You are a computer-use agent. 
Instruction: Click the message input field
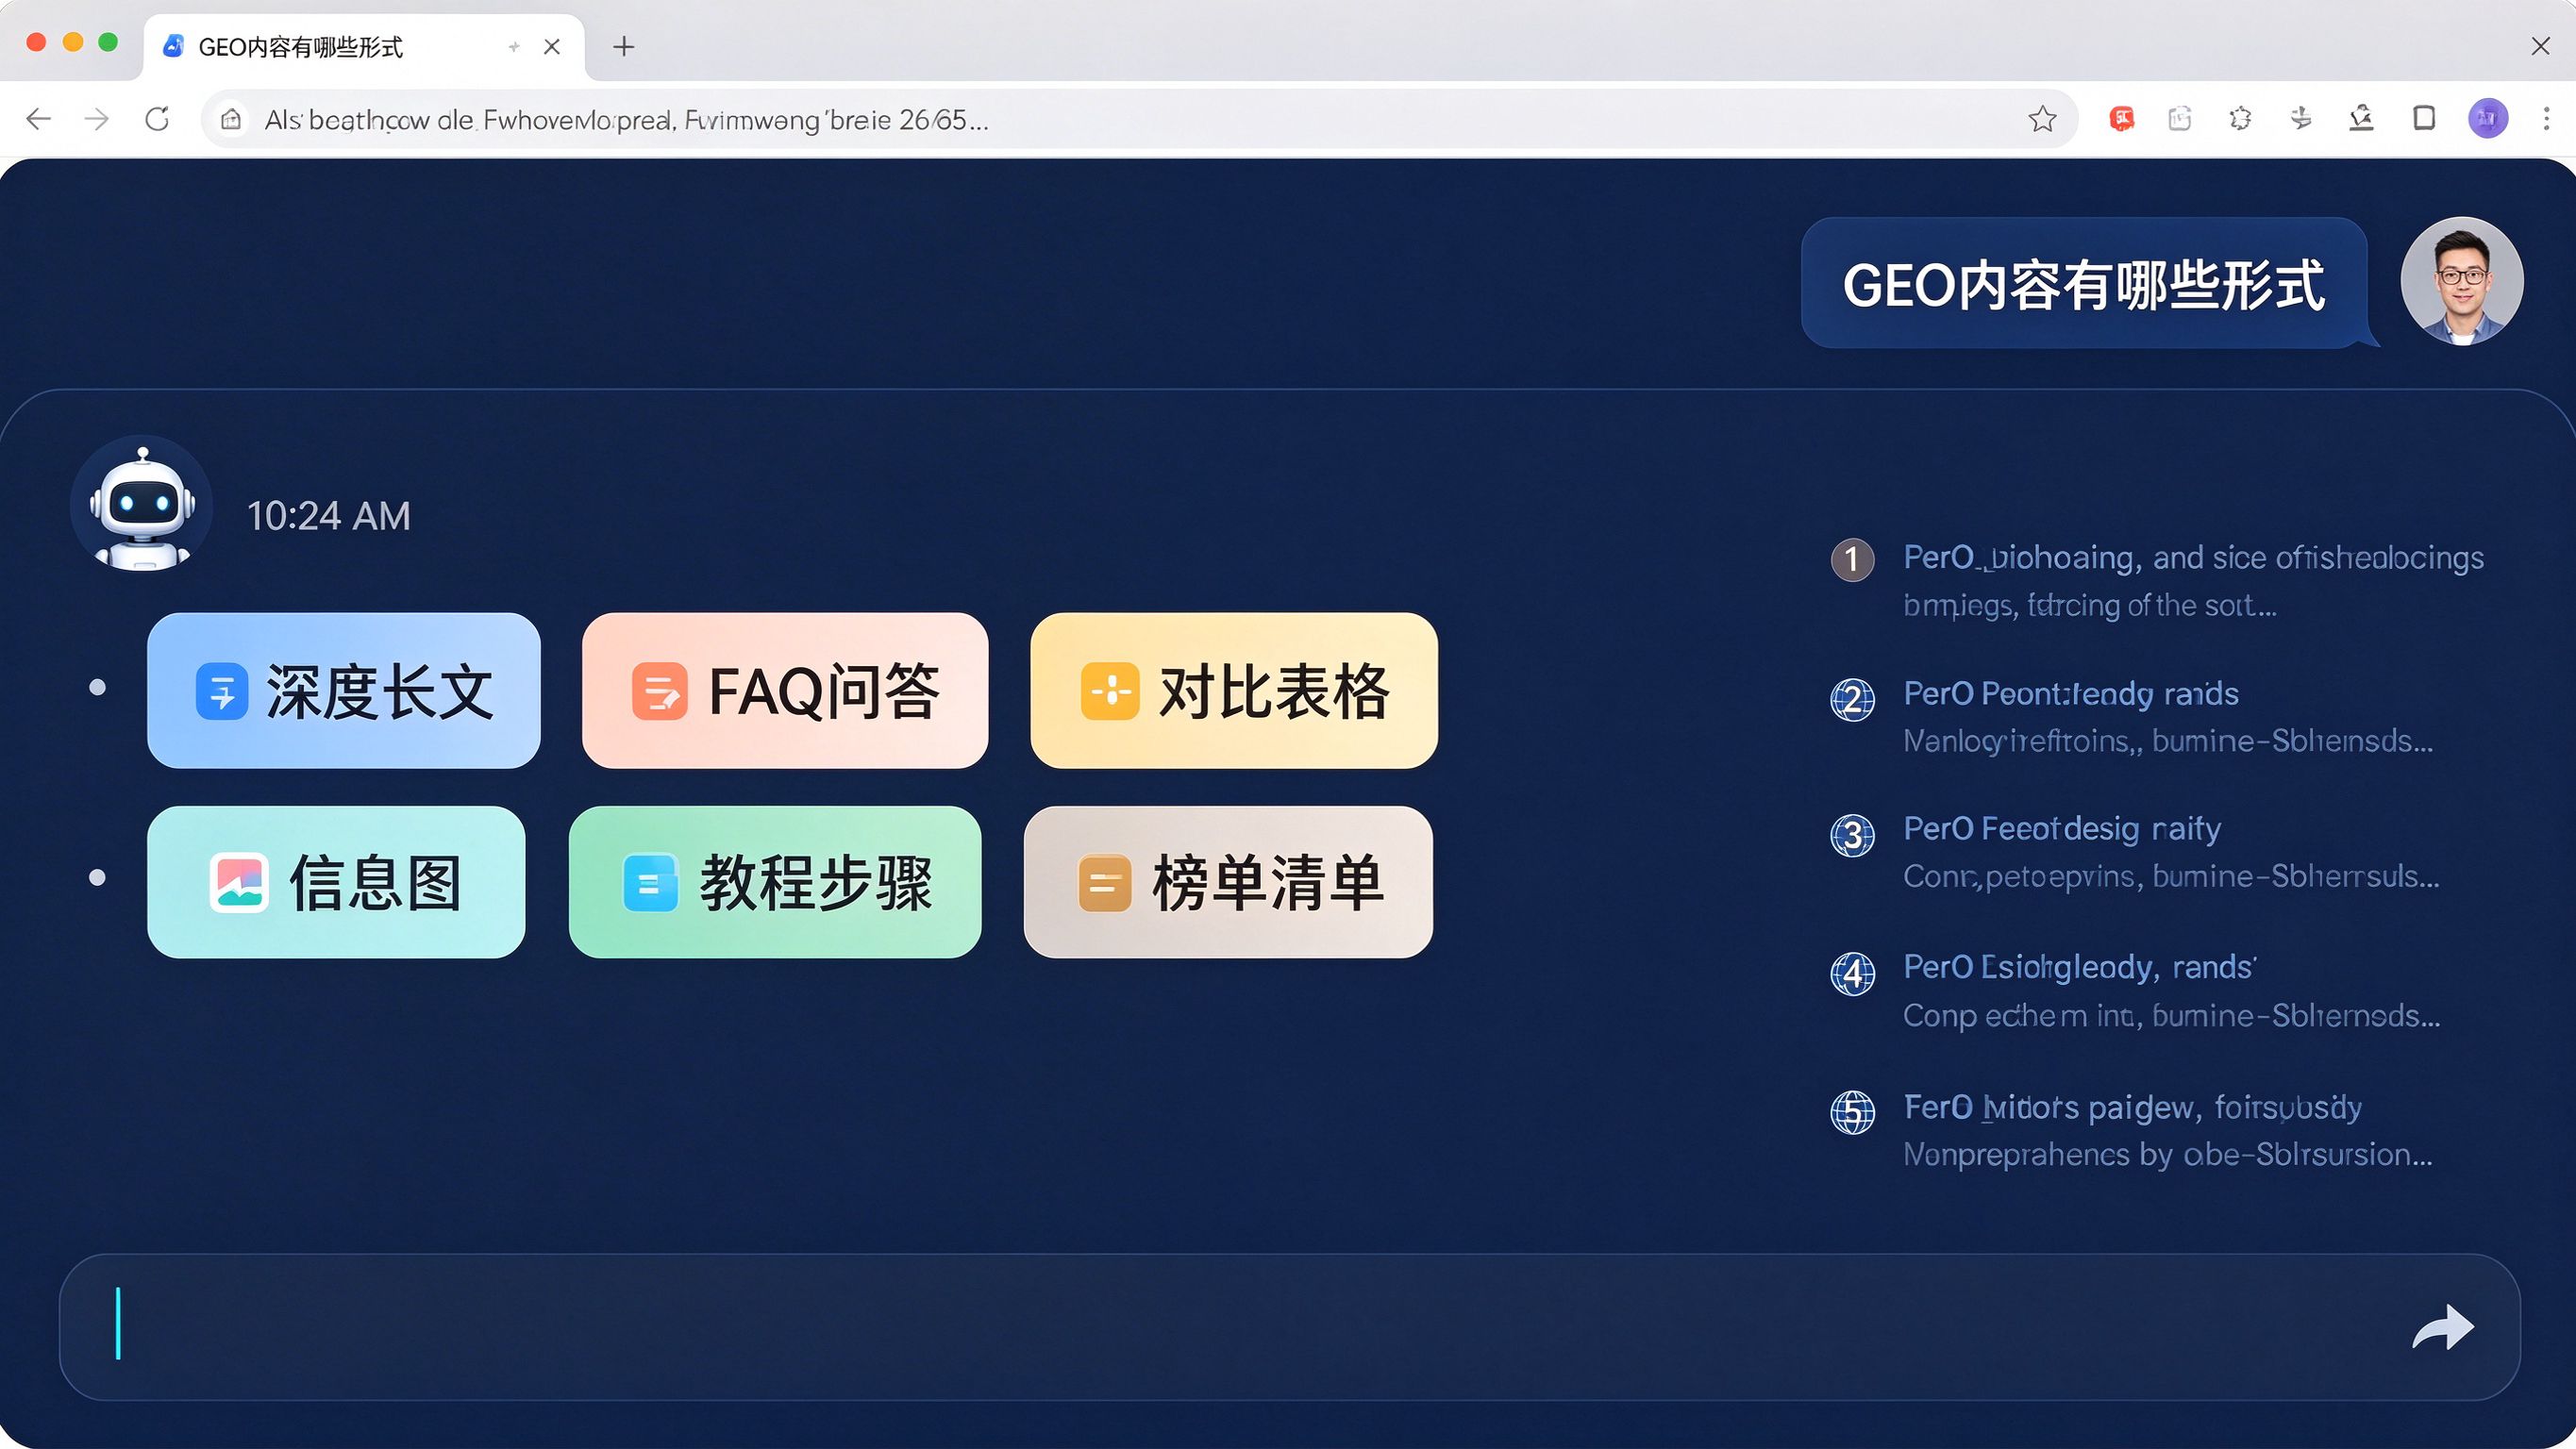(1289, 1327)
